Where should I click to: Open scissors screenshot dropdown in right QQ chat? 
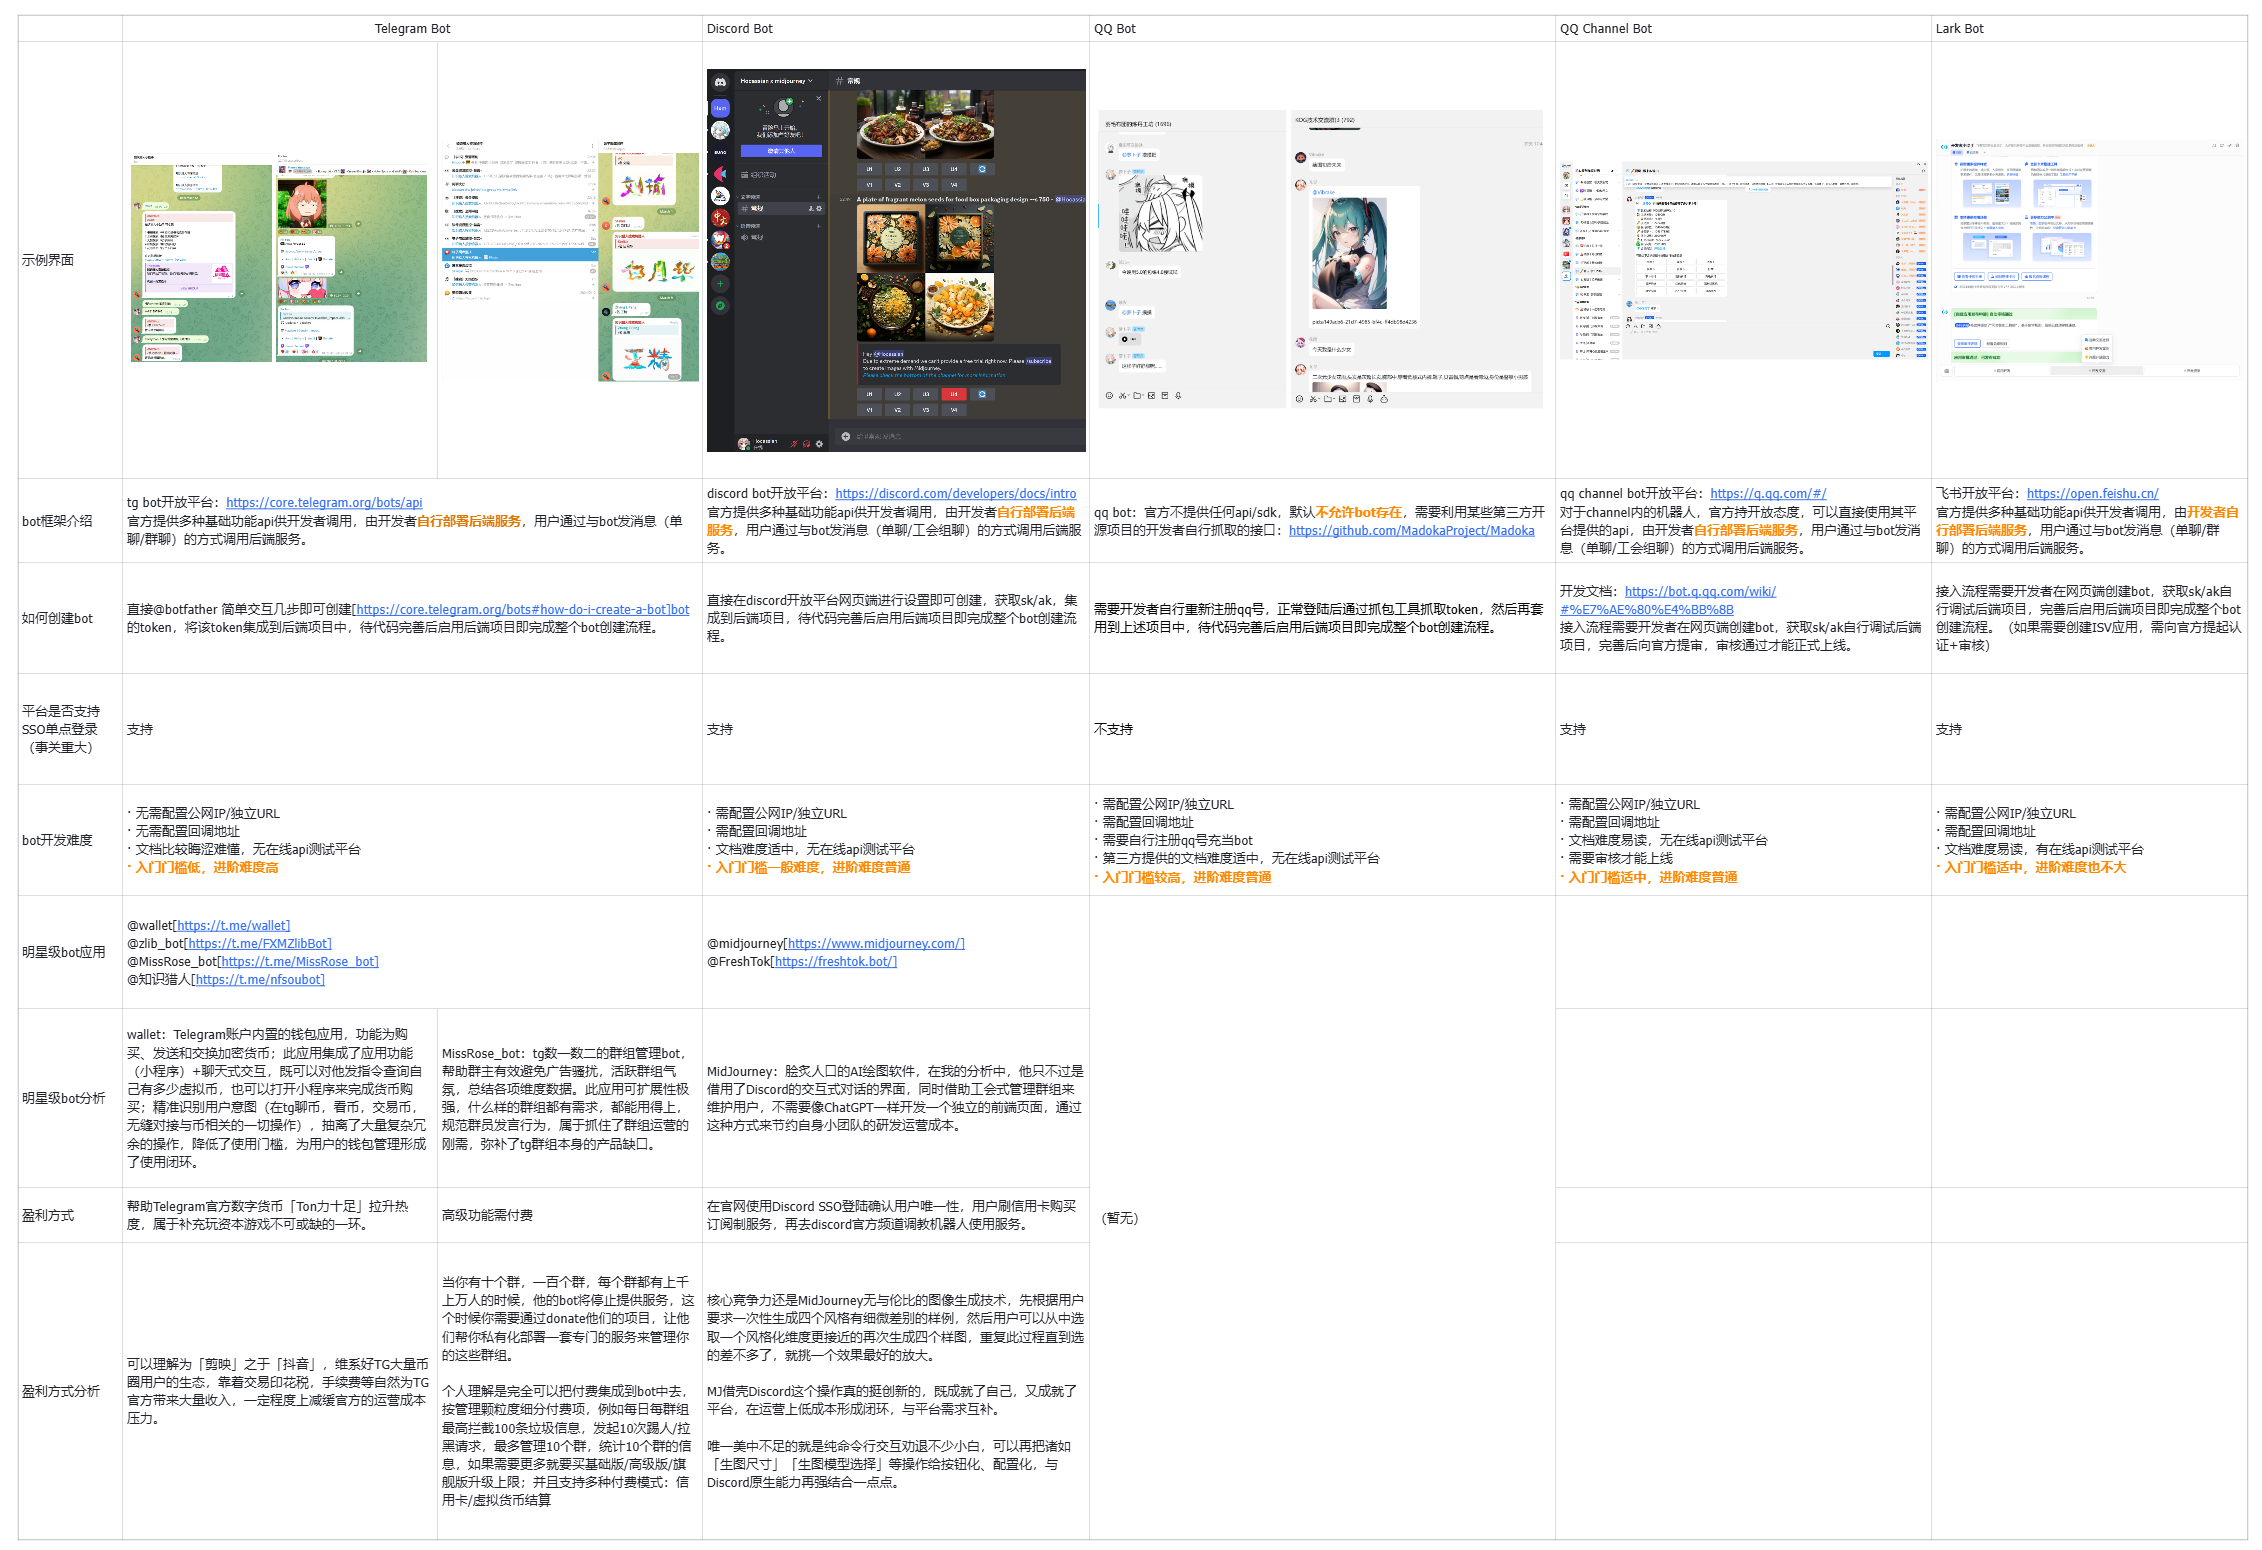click(x=1317, y=399)
